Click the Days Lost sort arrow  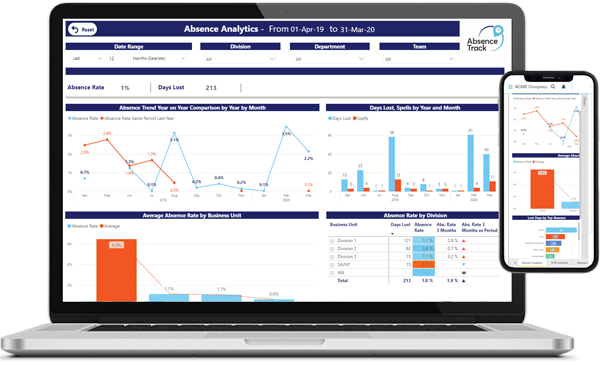click(x=392, y=234)
